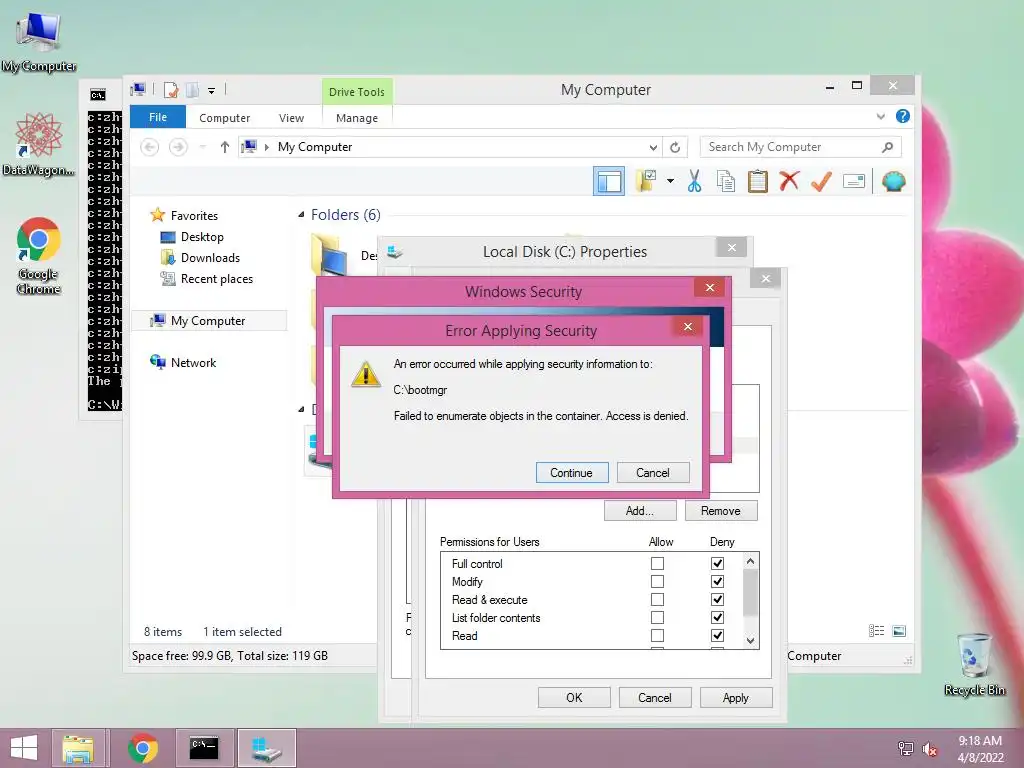Uncheck Deny for List folder contents
Image resolution: width=1024 pixels, height=768 pixels.
[717, 617]
